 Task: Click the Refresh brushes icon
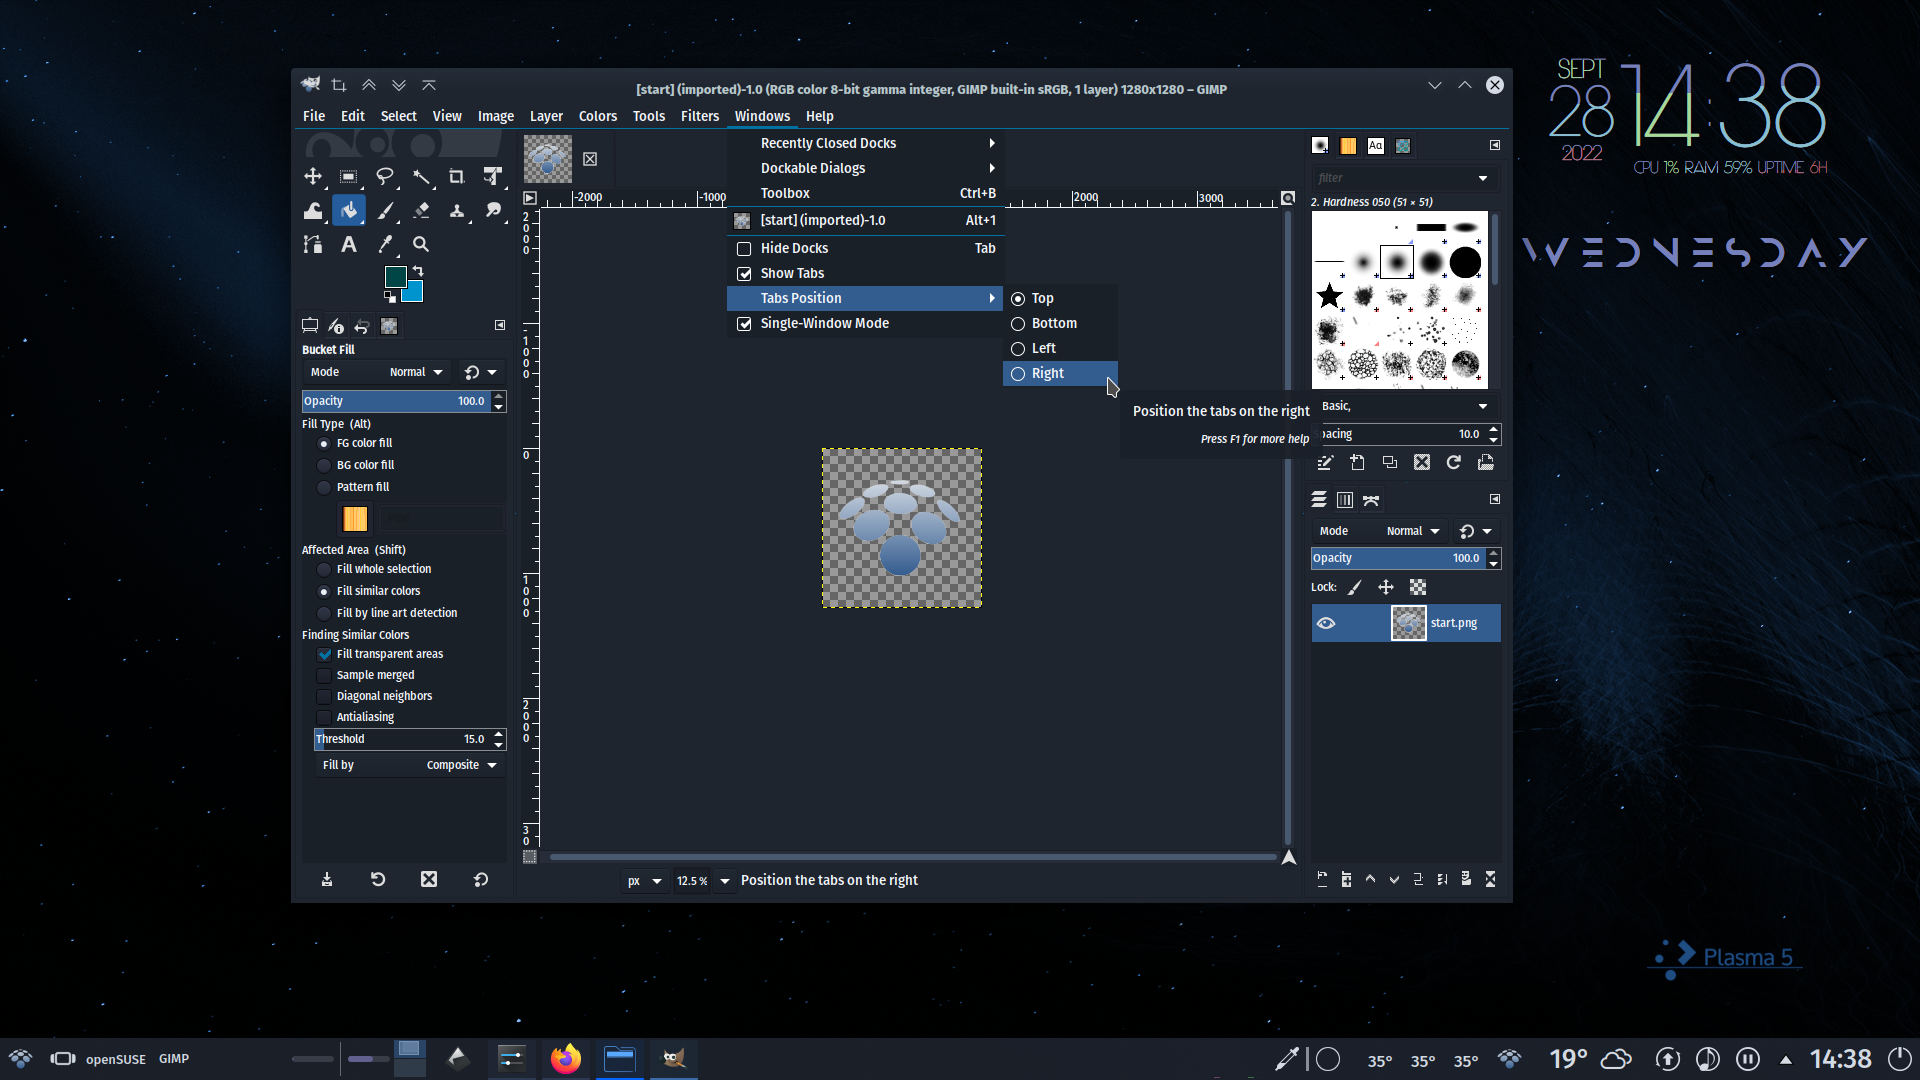[1454, 462]
